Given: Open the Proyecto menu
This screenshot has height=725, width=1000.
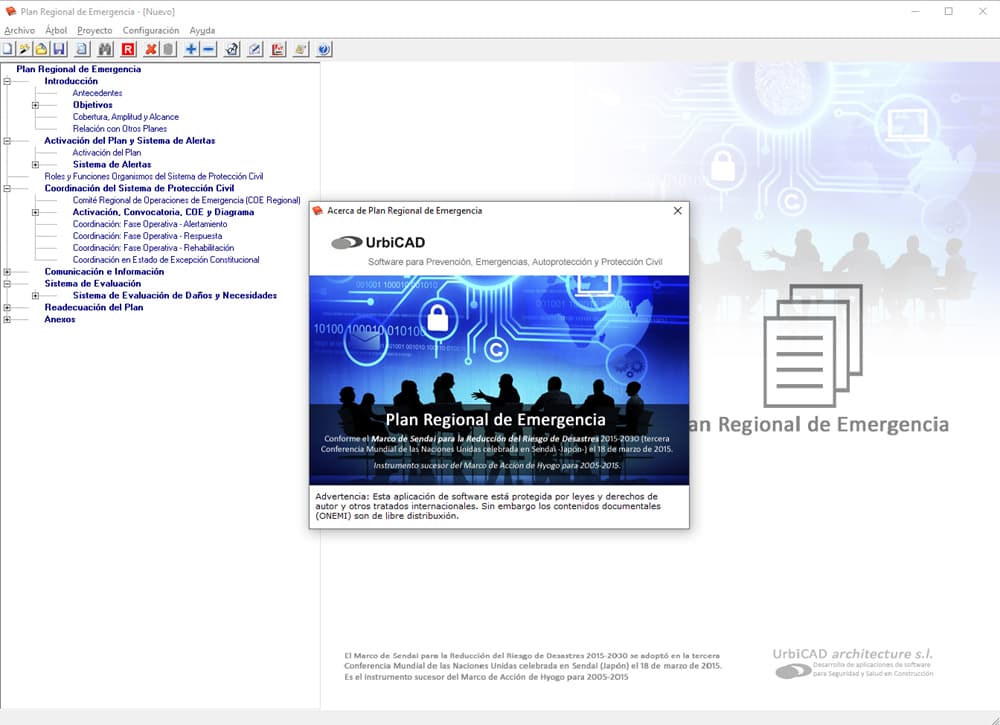Looking at the screenshot, I should (94, 30).
